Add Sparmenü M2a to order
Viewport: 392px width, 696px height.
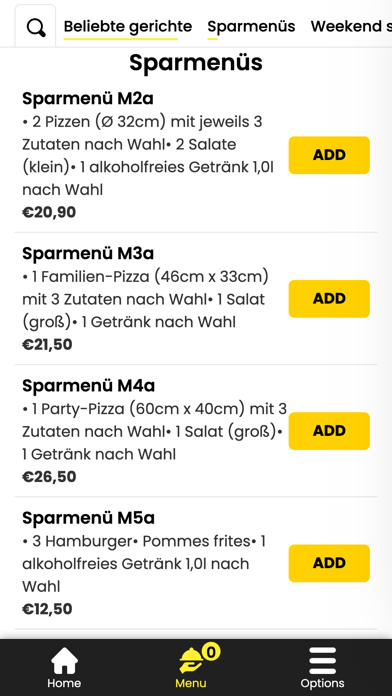click(x=329, y=155)
